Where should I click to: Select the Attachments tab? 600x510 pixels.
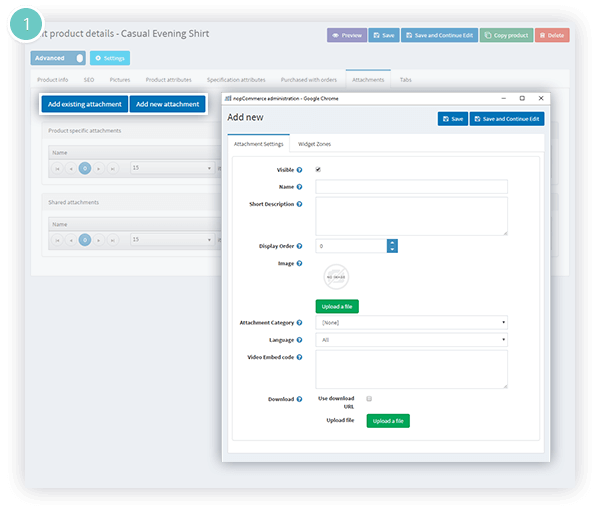(x=368, y=79)
